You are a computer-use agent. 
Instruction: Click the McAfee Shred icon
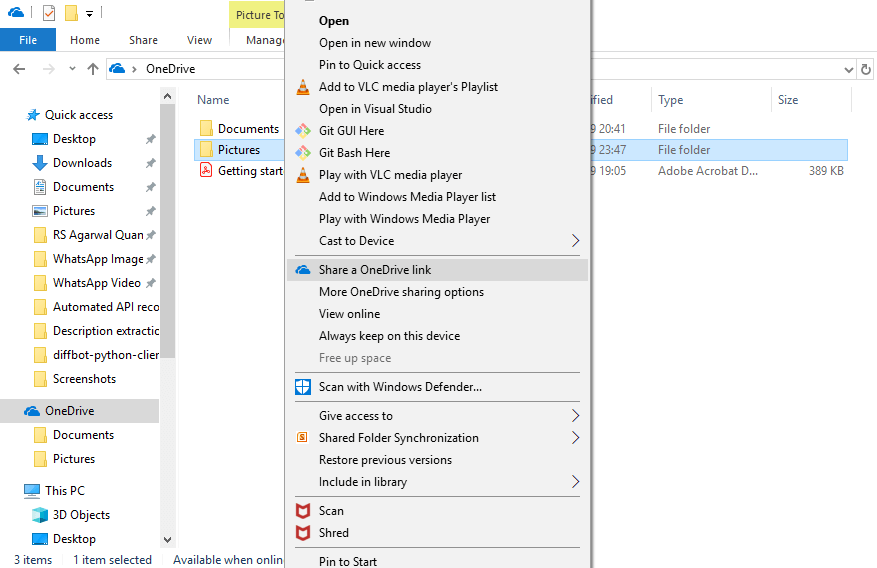click(303, 533)
